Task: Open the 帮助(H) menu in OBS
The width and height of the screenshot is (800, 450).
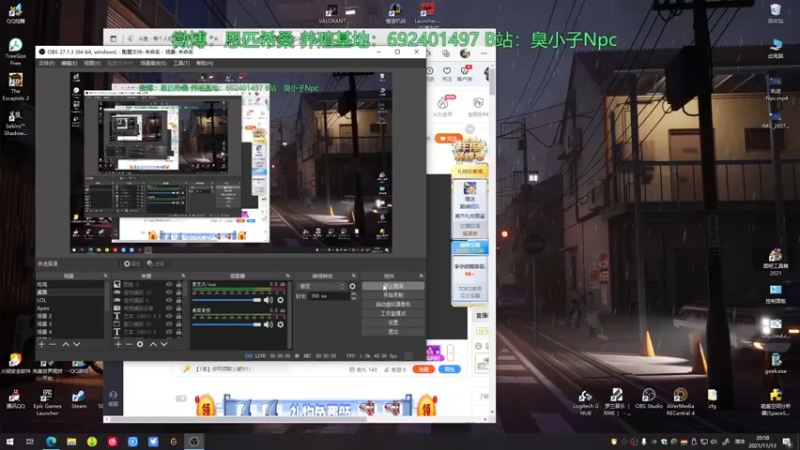Action: pyautogui.click(x=205, y=63)
